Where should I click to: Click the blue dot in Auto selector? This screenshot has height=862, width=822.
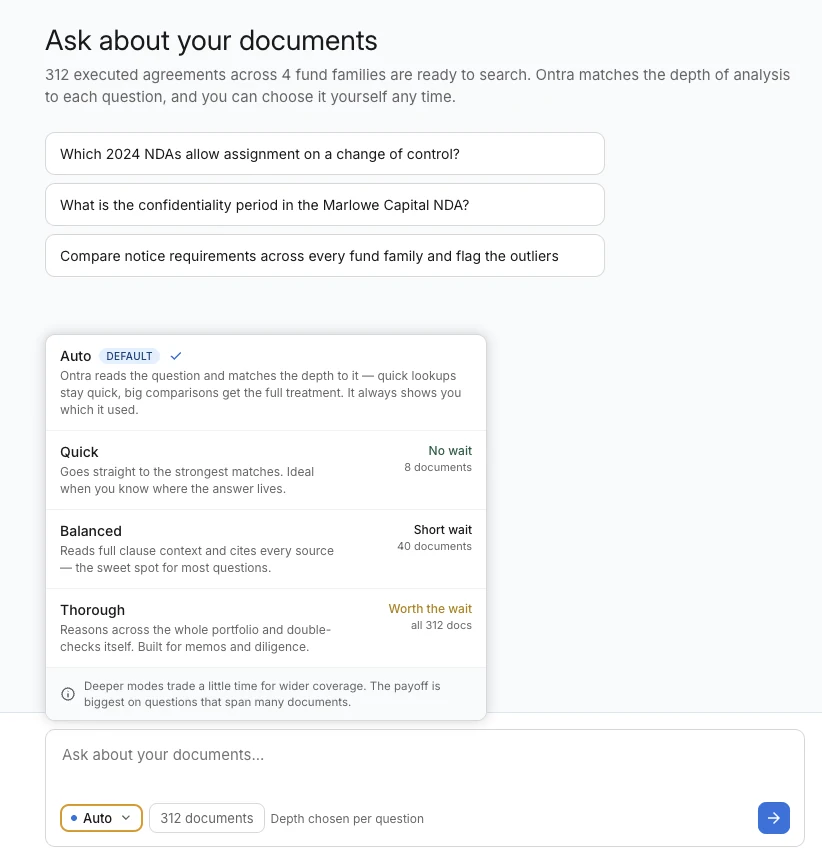coord(74,818)
